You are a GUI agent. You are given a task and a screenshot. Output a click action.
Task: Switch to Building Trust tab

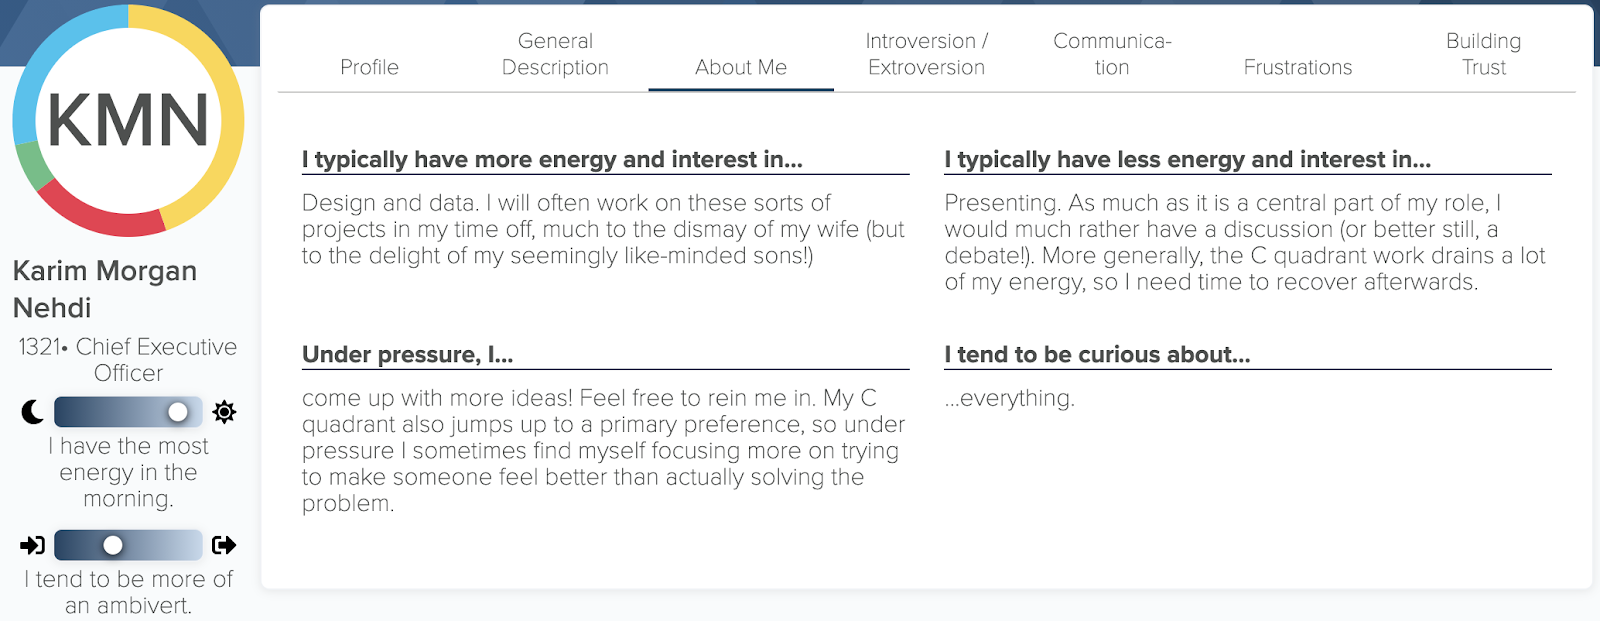(1483, 54)
